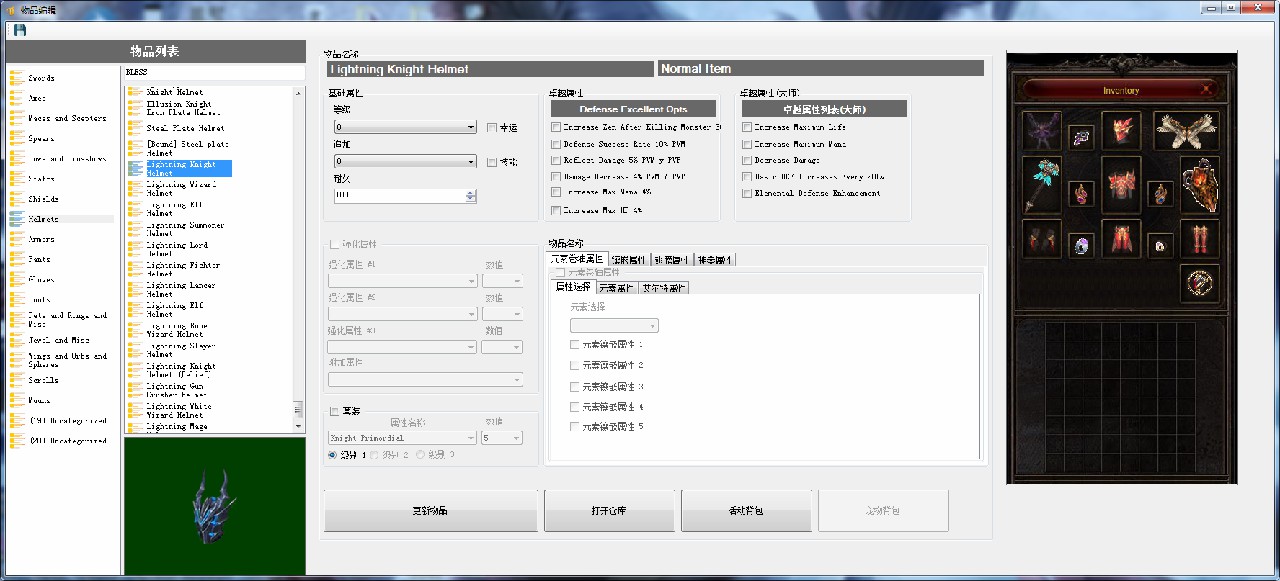Toggle Decrease Damage master option
Screen dimensions: 1280x581
tap(747, 160)
